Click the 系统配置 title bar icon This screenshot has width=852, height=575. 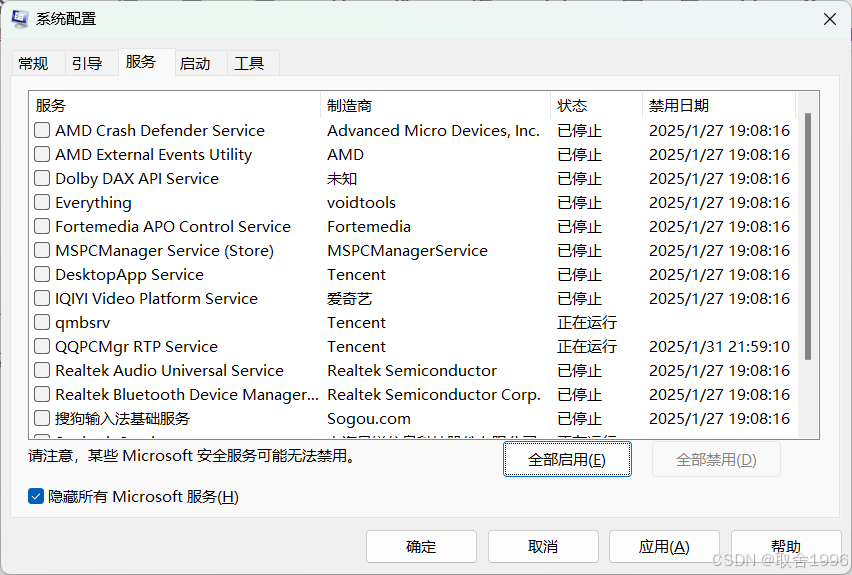(x=20, y=18)
